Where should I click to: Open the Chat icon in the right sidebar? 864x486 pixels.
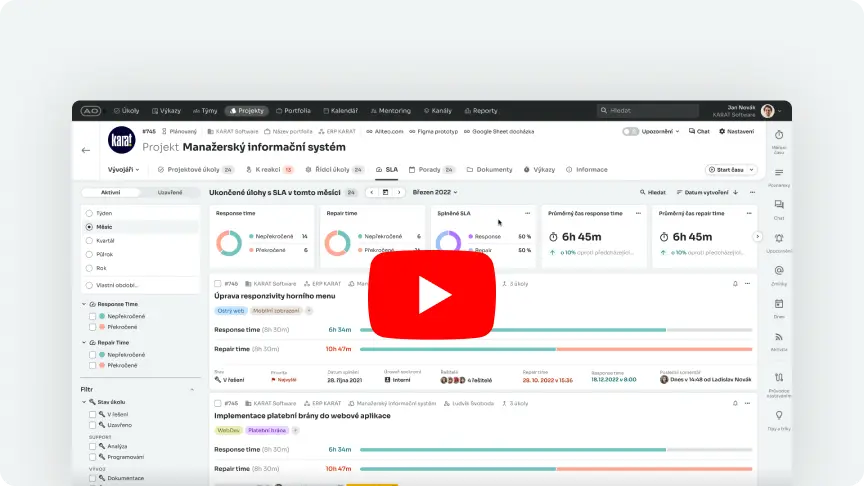pyautogui.click(x=779, y=205)
